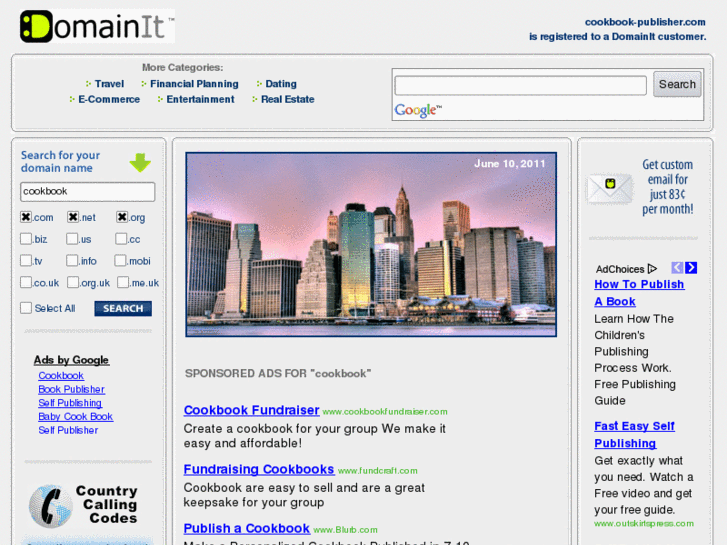Open the Entertainment category
The image size is (727, 545).
click(x=200, y=99)
